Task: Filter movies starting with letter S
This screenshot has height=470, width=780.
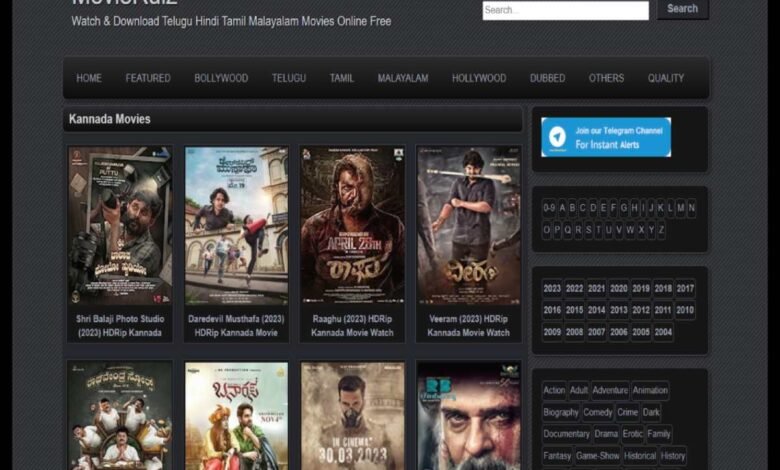Action: (x=588, y=230)
